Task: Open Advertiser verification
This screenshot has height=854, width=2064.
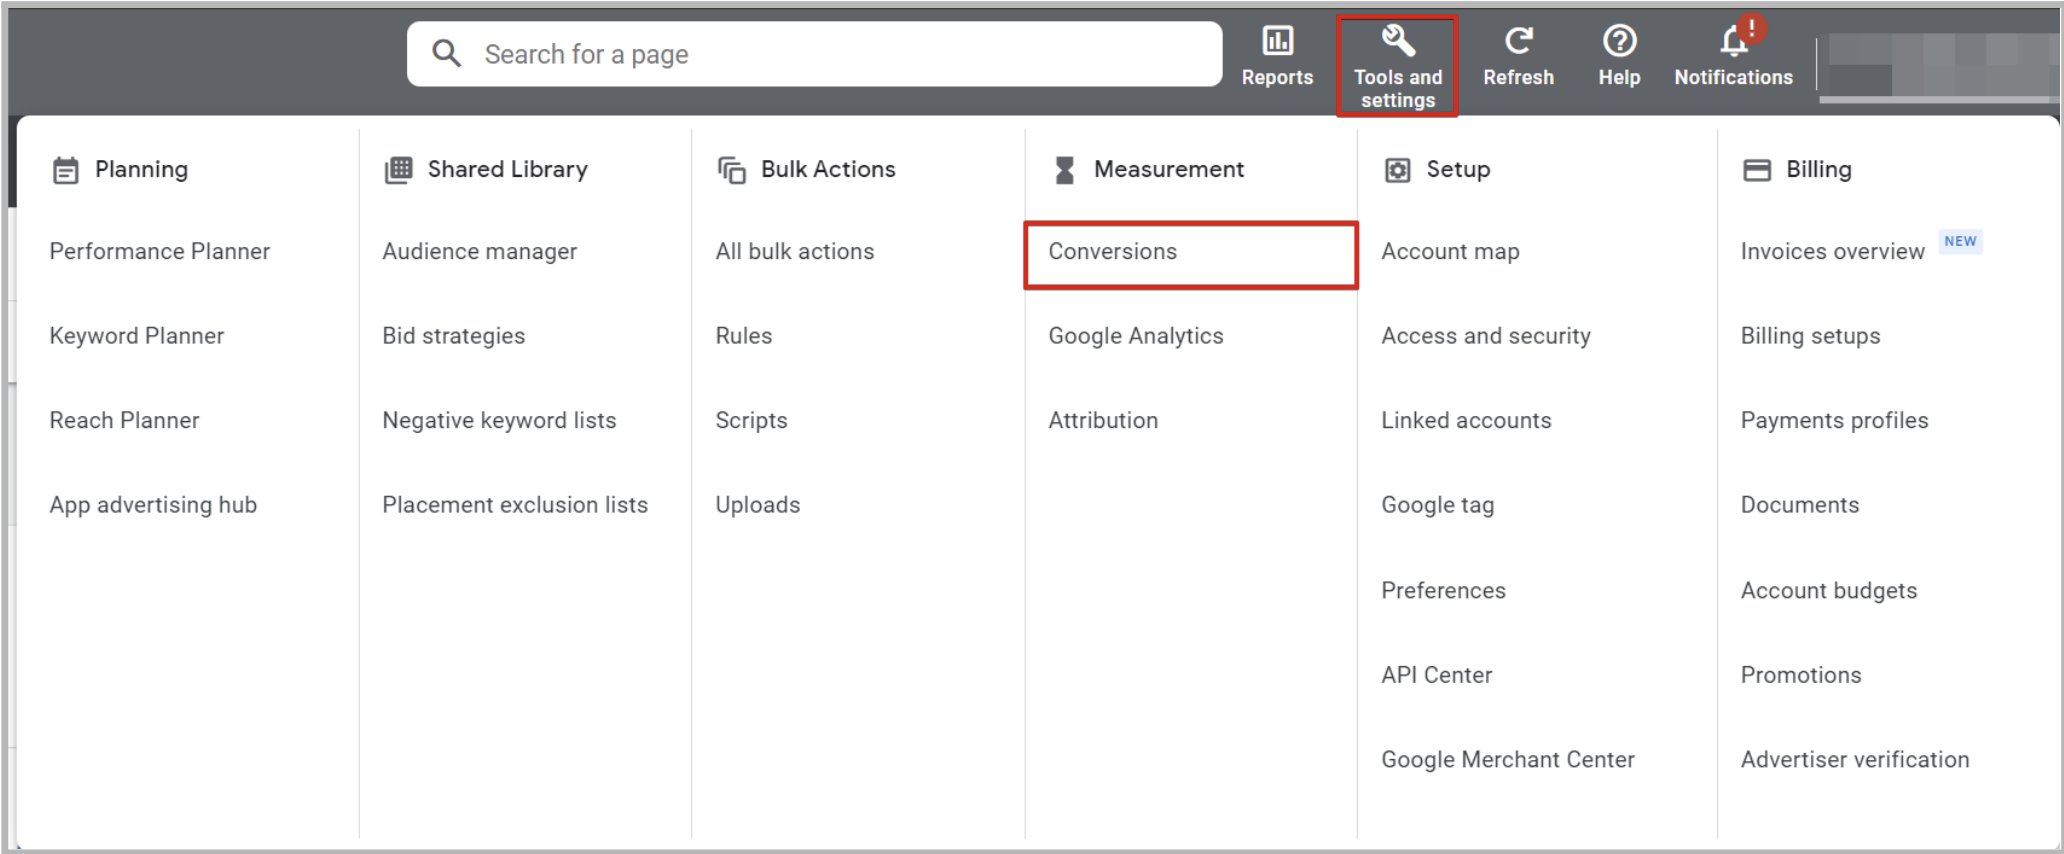Action: (x=1855, y=760)
